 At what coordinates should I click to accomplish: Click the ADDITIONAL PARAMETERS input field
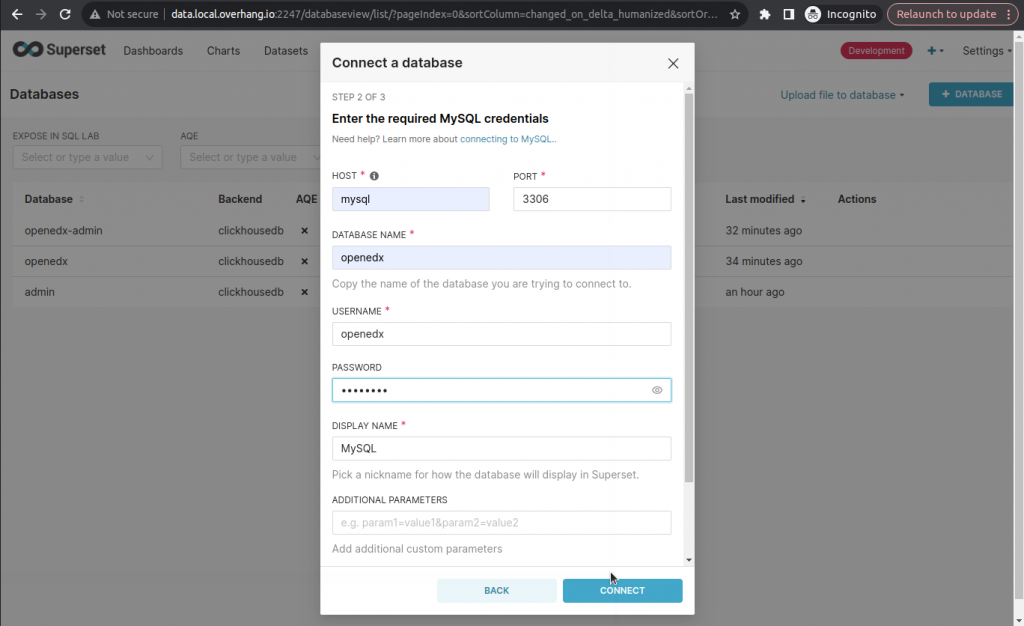pyautogui.click(x=501, y=523)
